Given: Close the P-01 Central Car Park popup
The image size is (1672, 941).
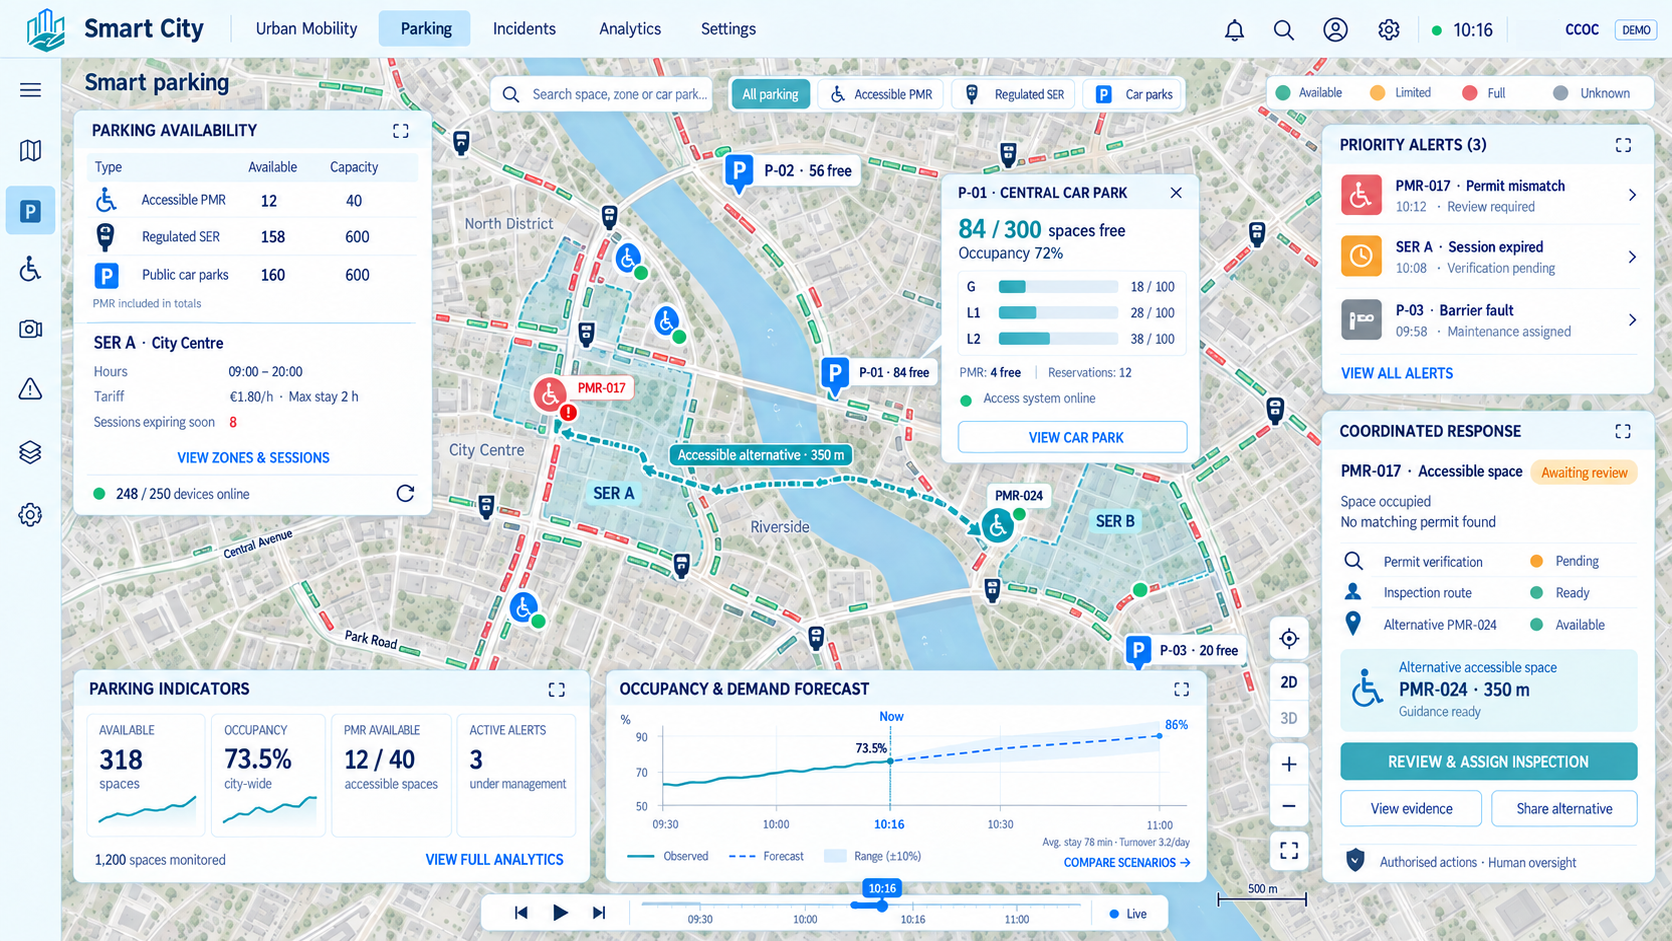Looking at the screenshot, I should [1176, 193].
